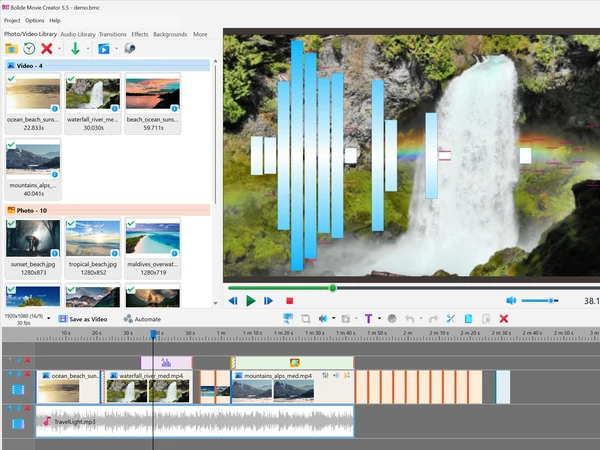600x450 pixels.
Task: Toggle checkbox on mountains_alps video thumbnail
Action: [11, 145]
